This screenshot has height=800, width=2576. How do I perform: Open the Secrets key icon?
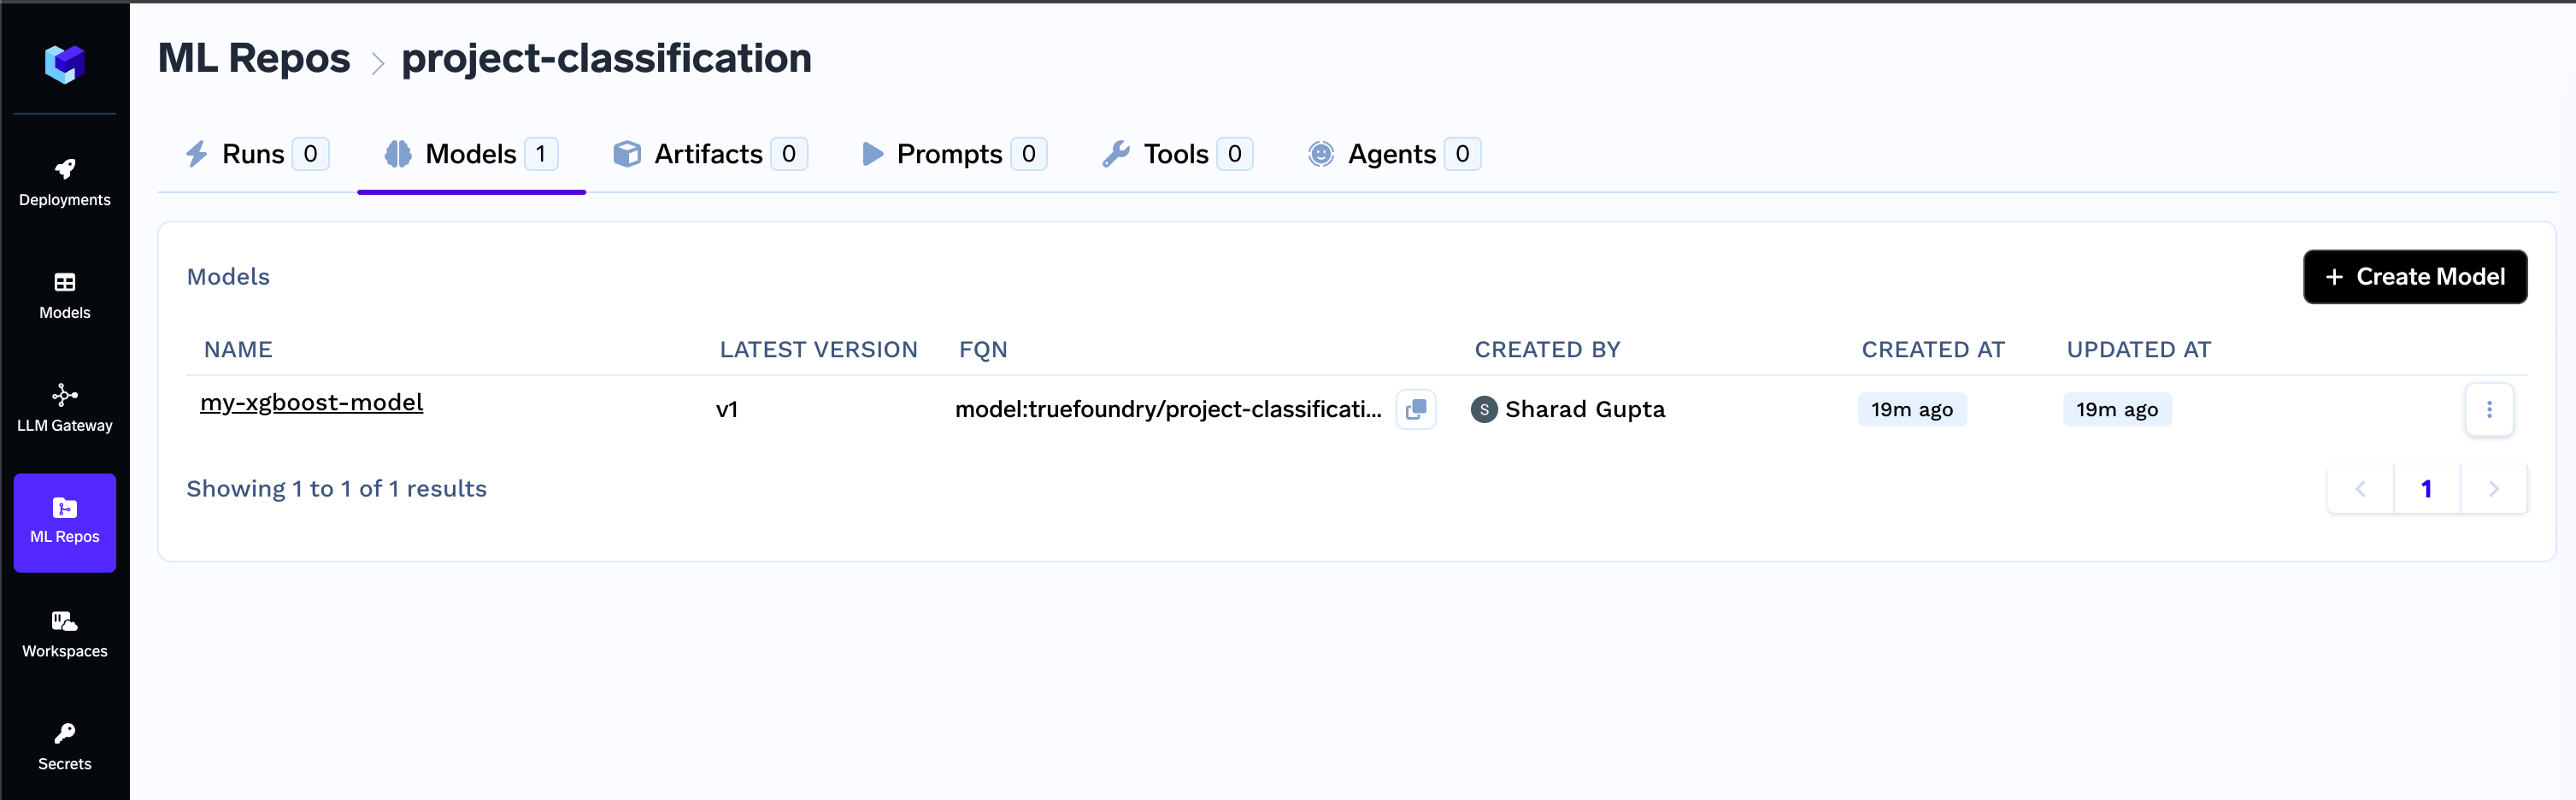[x=65, y=734]
